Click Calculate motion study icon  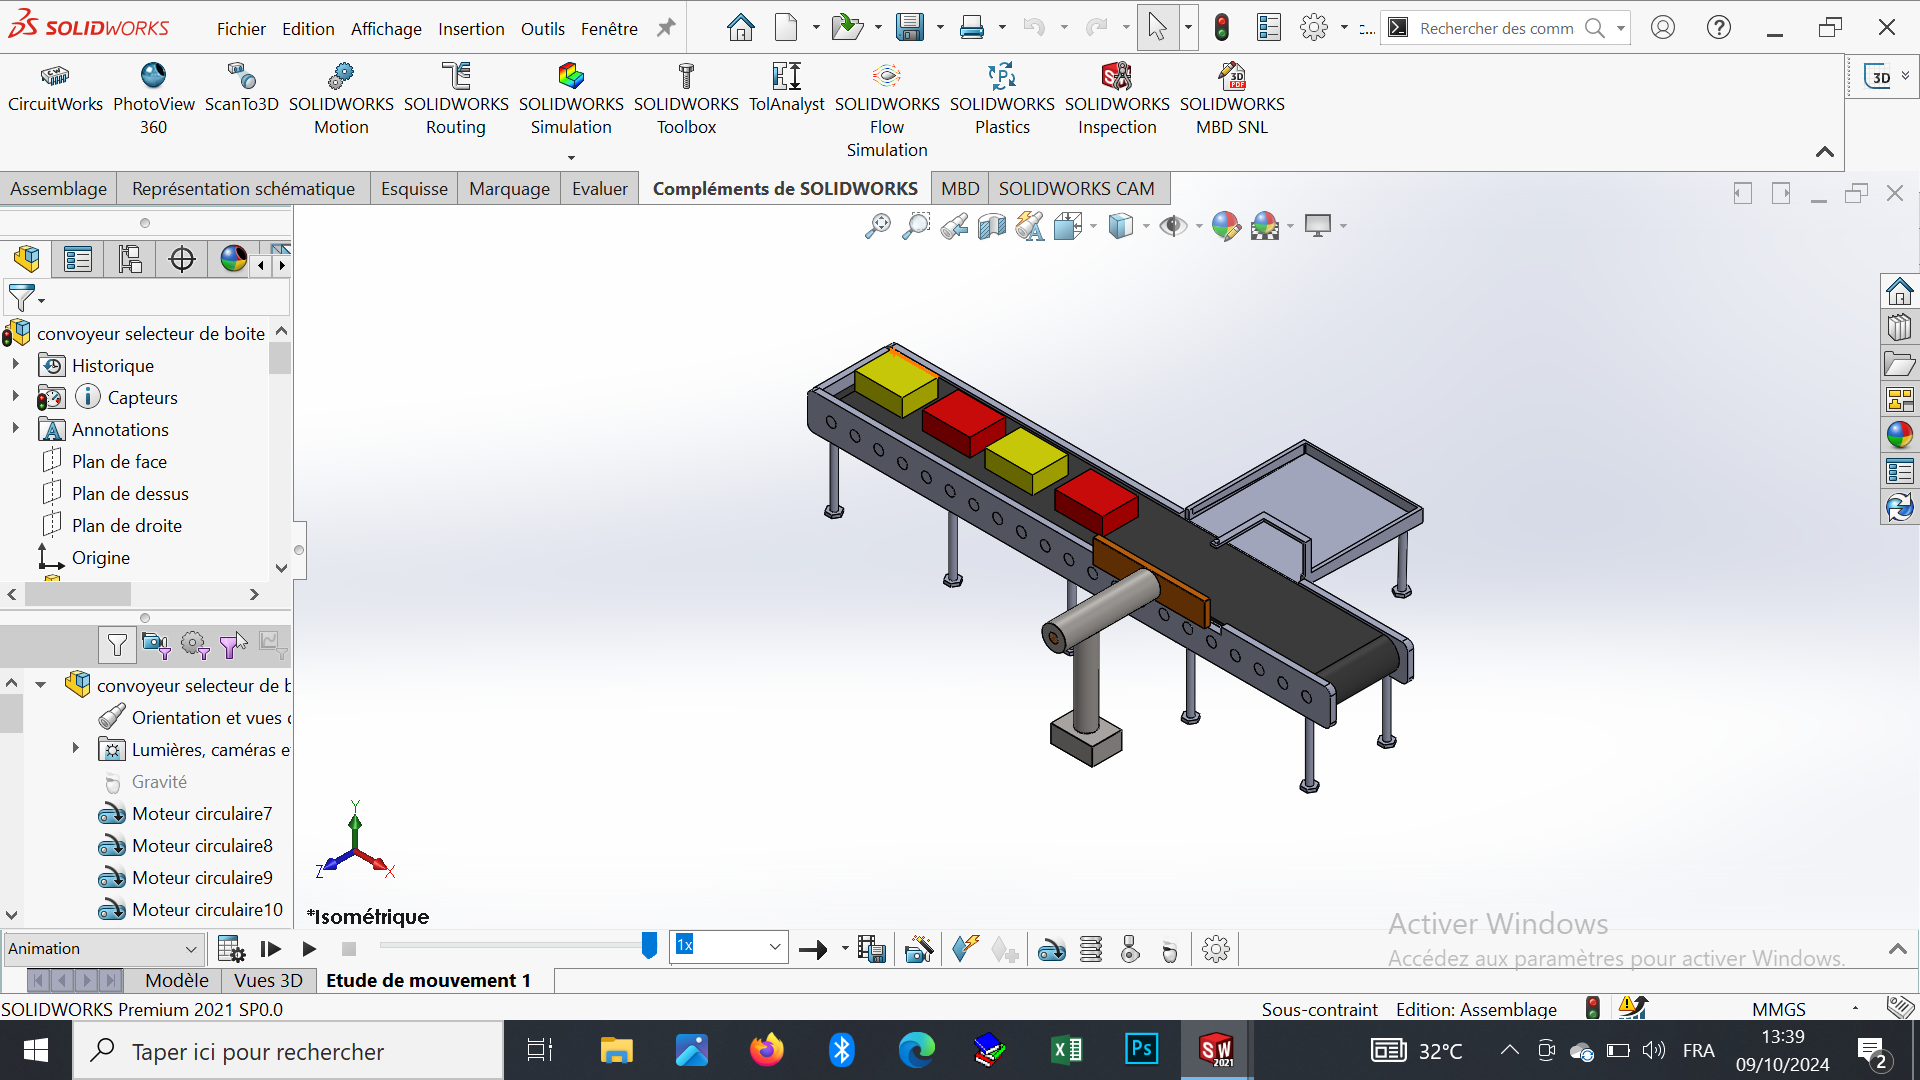(231, 949)
